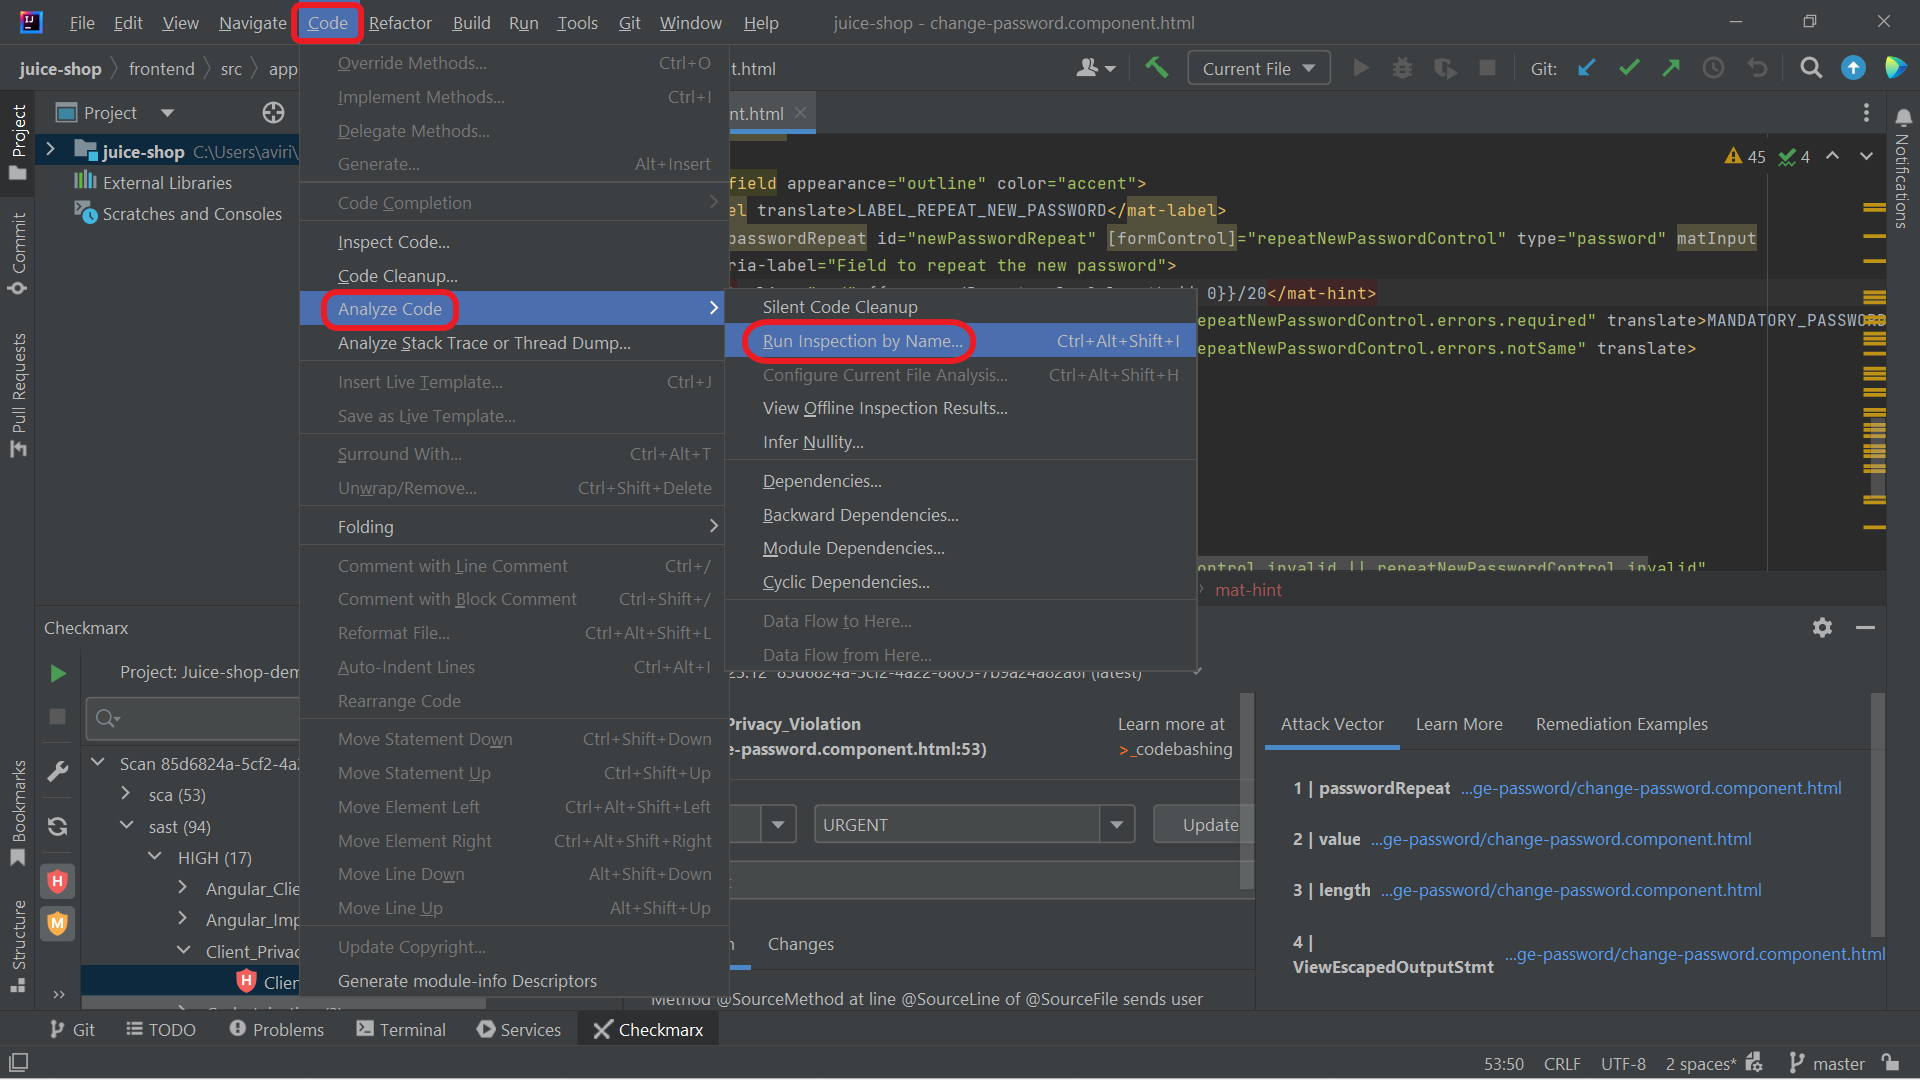Open Git Show History clock icon
This screenshot has width=1920, height=1080.
1714,68
